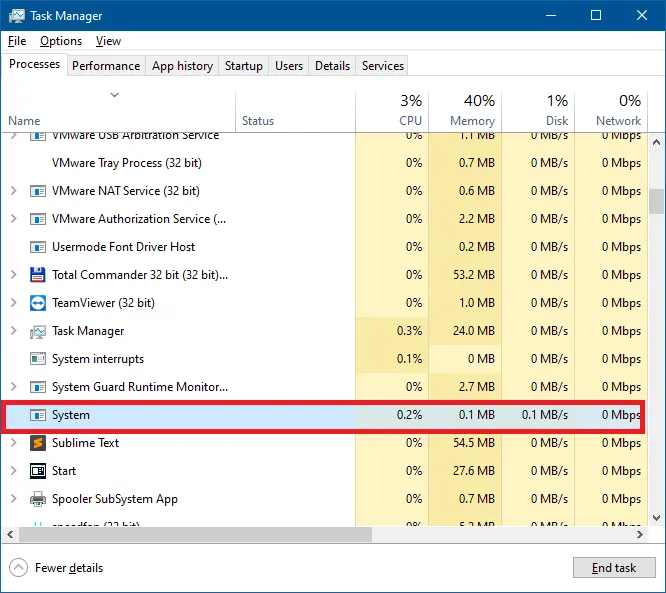Expand the TeamViewer process group
Screen dimensions: 666x593
click(x=14, y=303)
